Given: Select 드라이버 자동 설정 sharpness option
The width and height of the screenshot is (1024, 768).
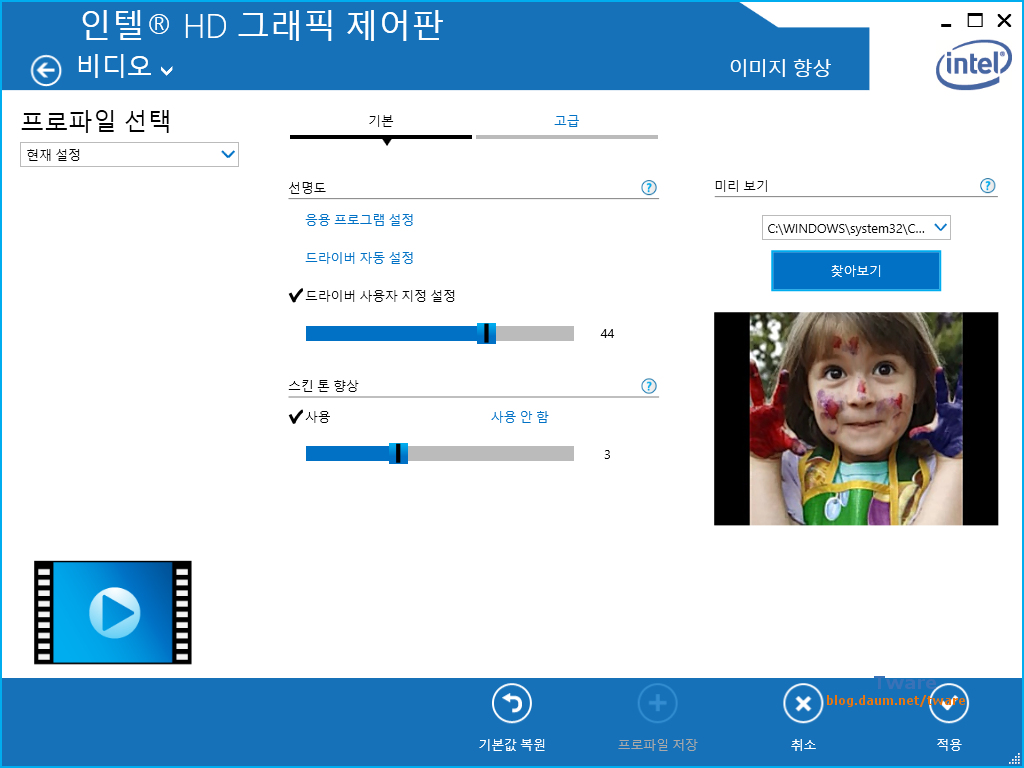Looking at the screenshot, I should (x=359, y=258).
